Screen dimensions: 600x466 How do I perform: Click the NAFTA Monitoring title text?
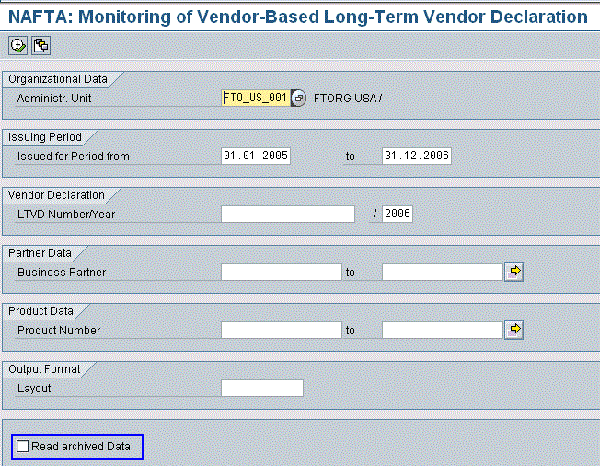(x=298, y=17)
